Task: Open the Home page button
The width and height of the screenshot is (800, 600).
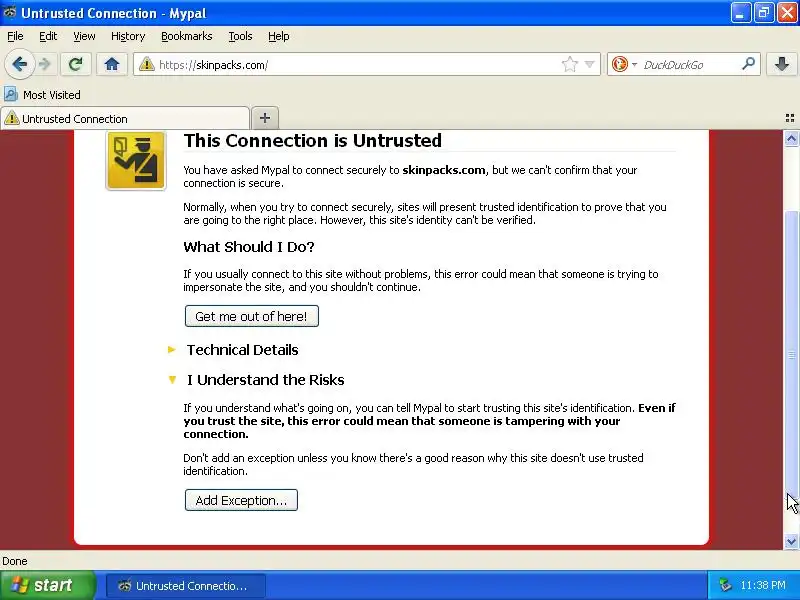Action: point(112,64)
